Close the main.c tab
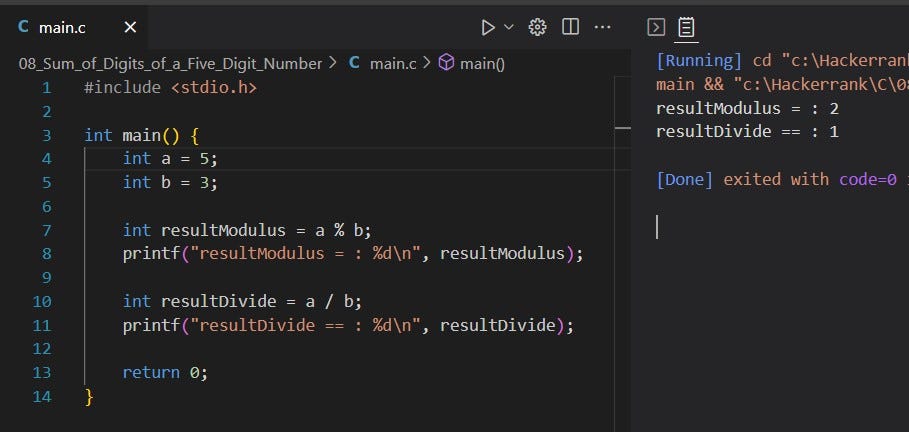This screenshot has height=432, width=909. [x=130, y=27]
